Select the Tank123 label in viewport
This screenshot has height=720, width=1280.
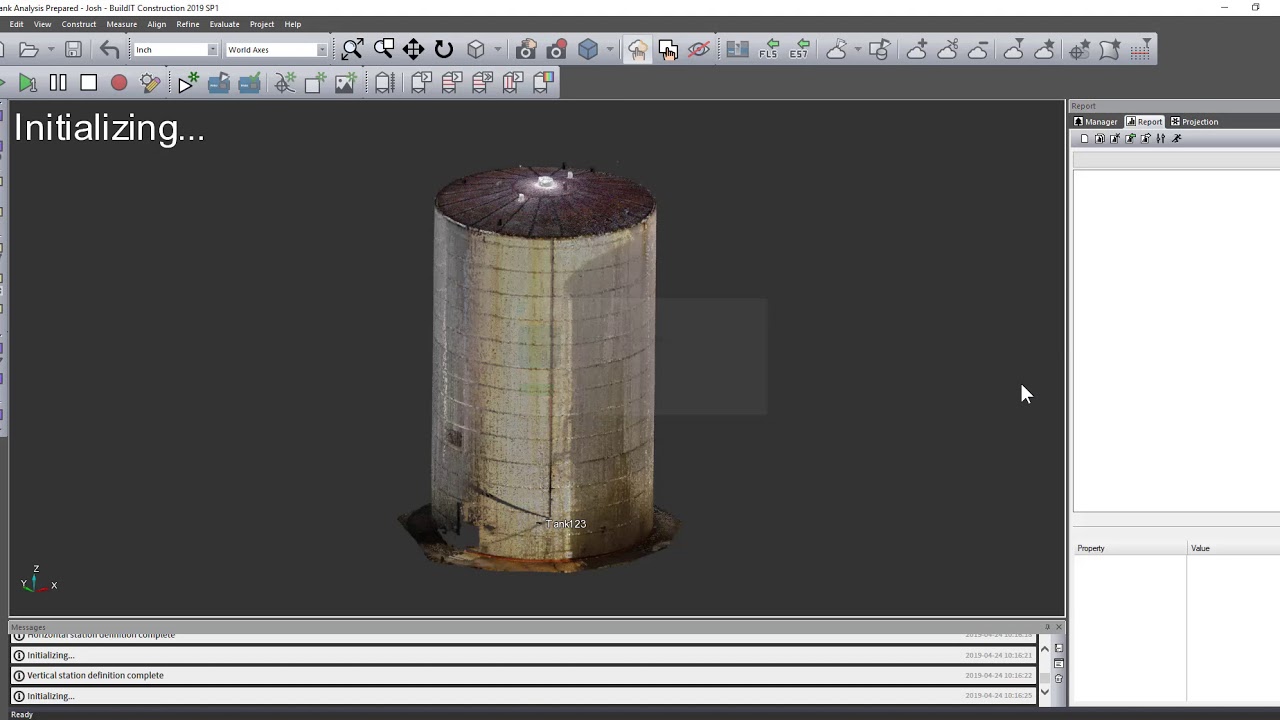[x=566, y=524]
